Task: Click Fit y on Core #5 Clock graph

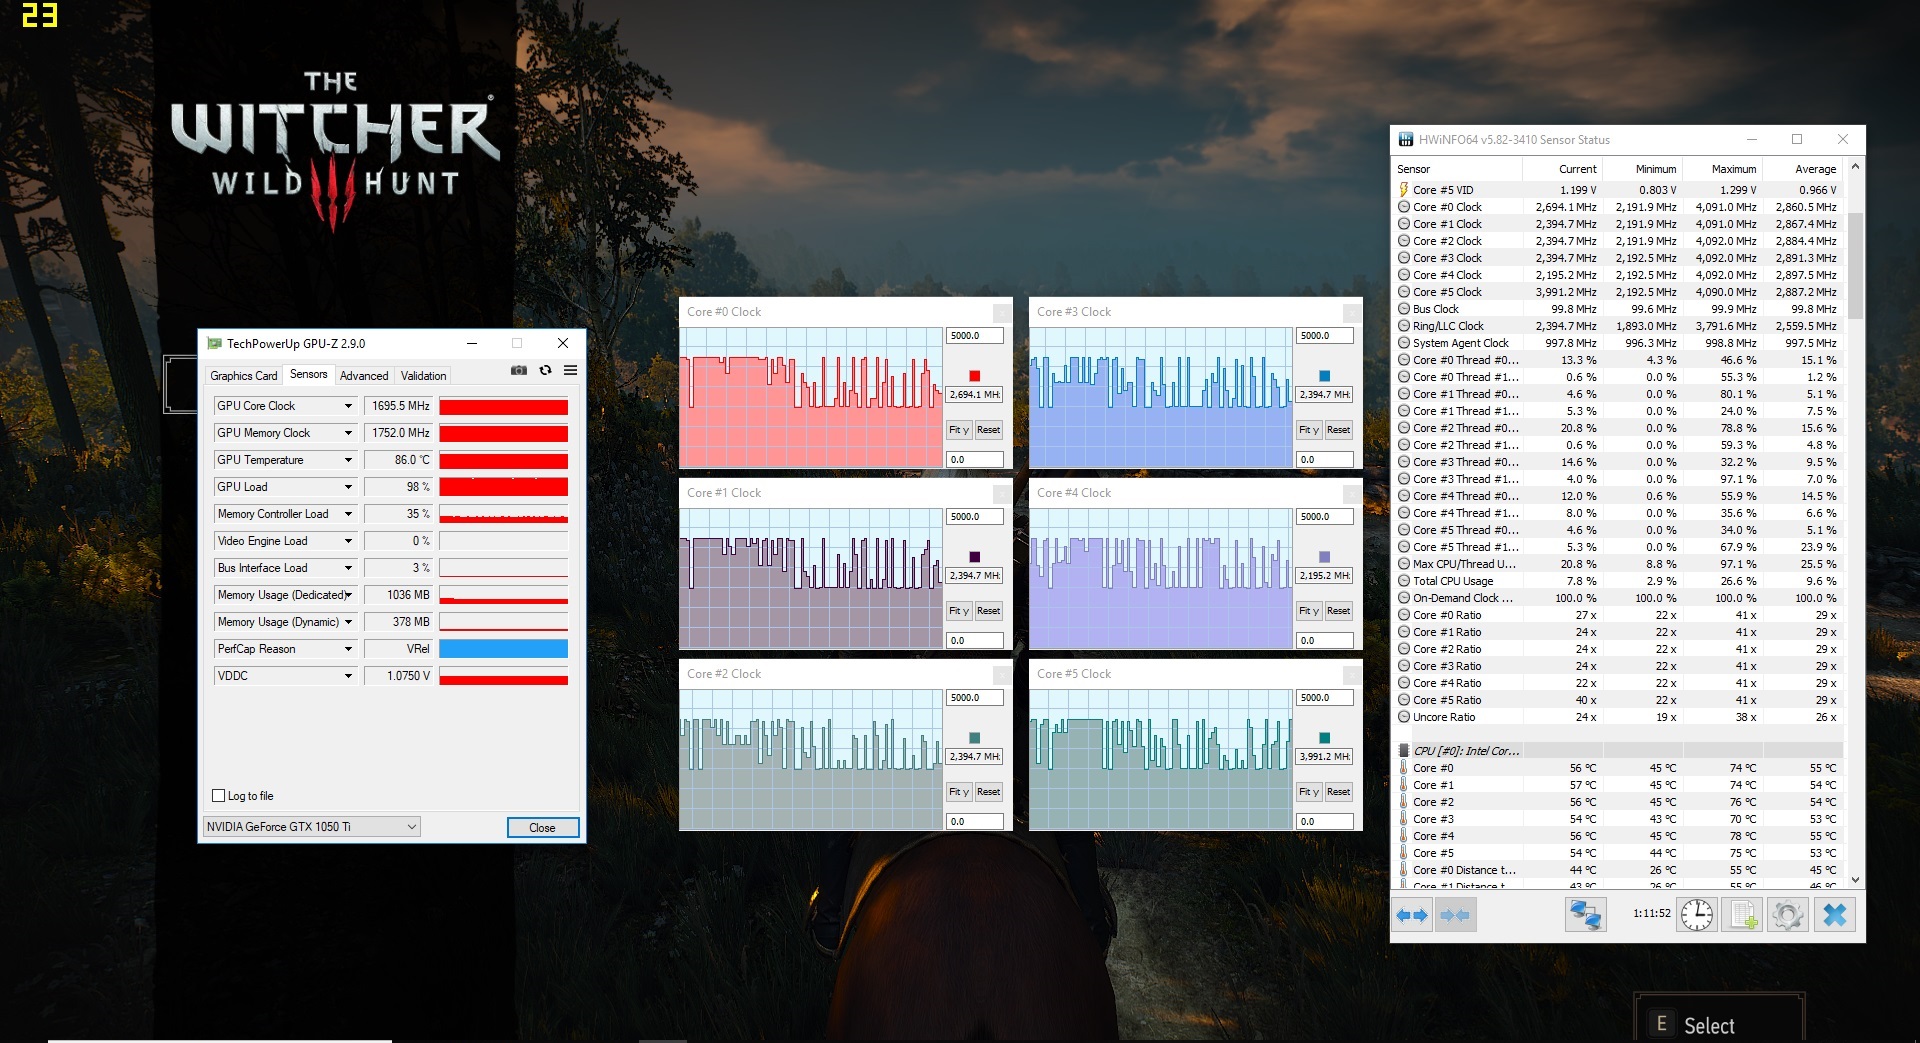Action: (1309, 792)
